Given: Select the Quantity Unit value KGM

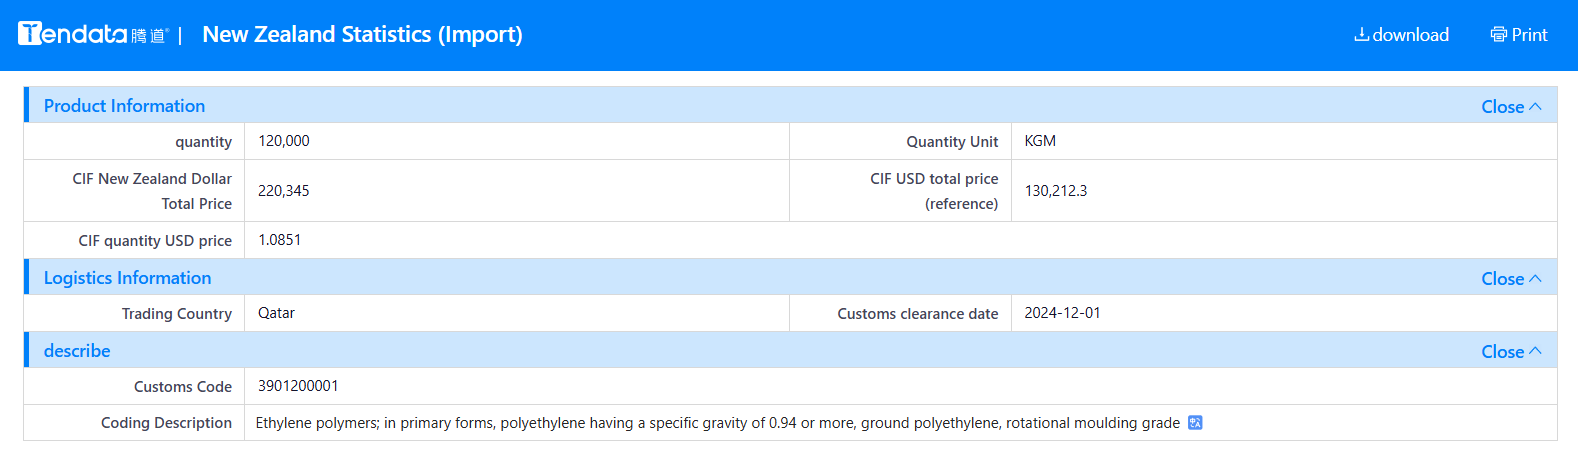Looking at the screenshot, I should point(1040,141).
